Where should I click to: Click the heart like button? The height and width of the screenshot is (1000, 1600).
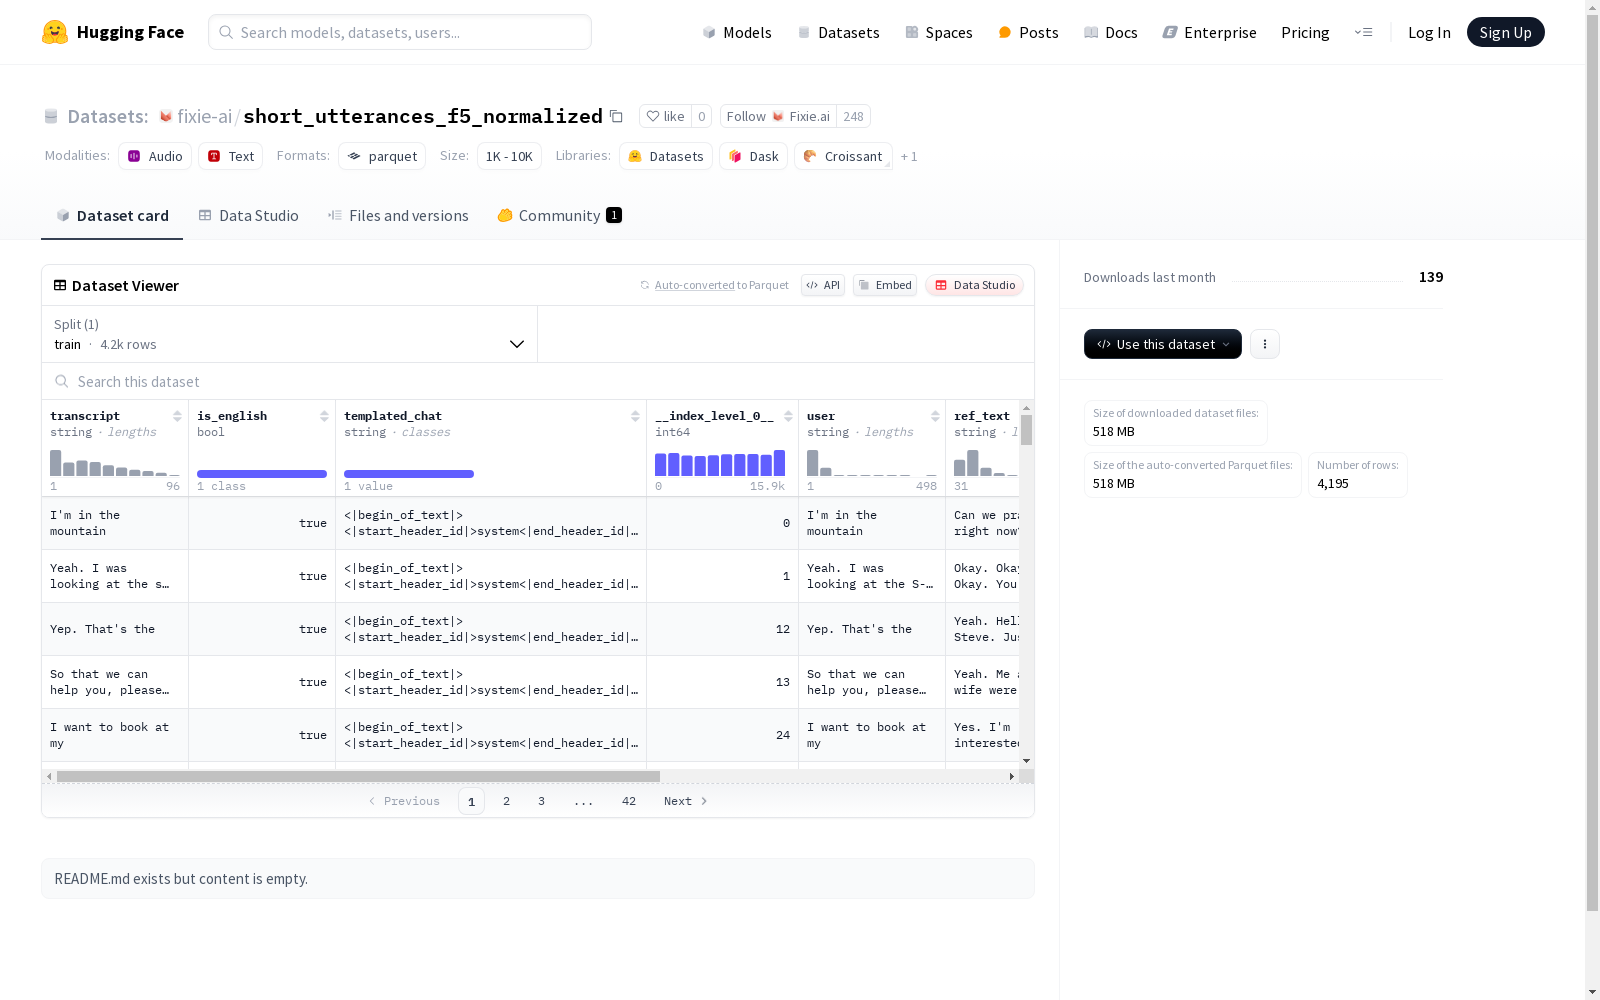(x=665, y=117)
